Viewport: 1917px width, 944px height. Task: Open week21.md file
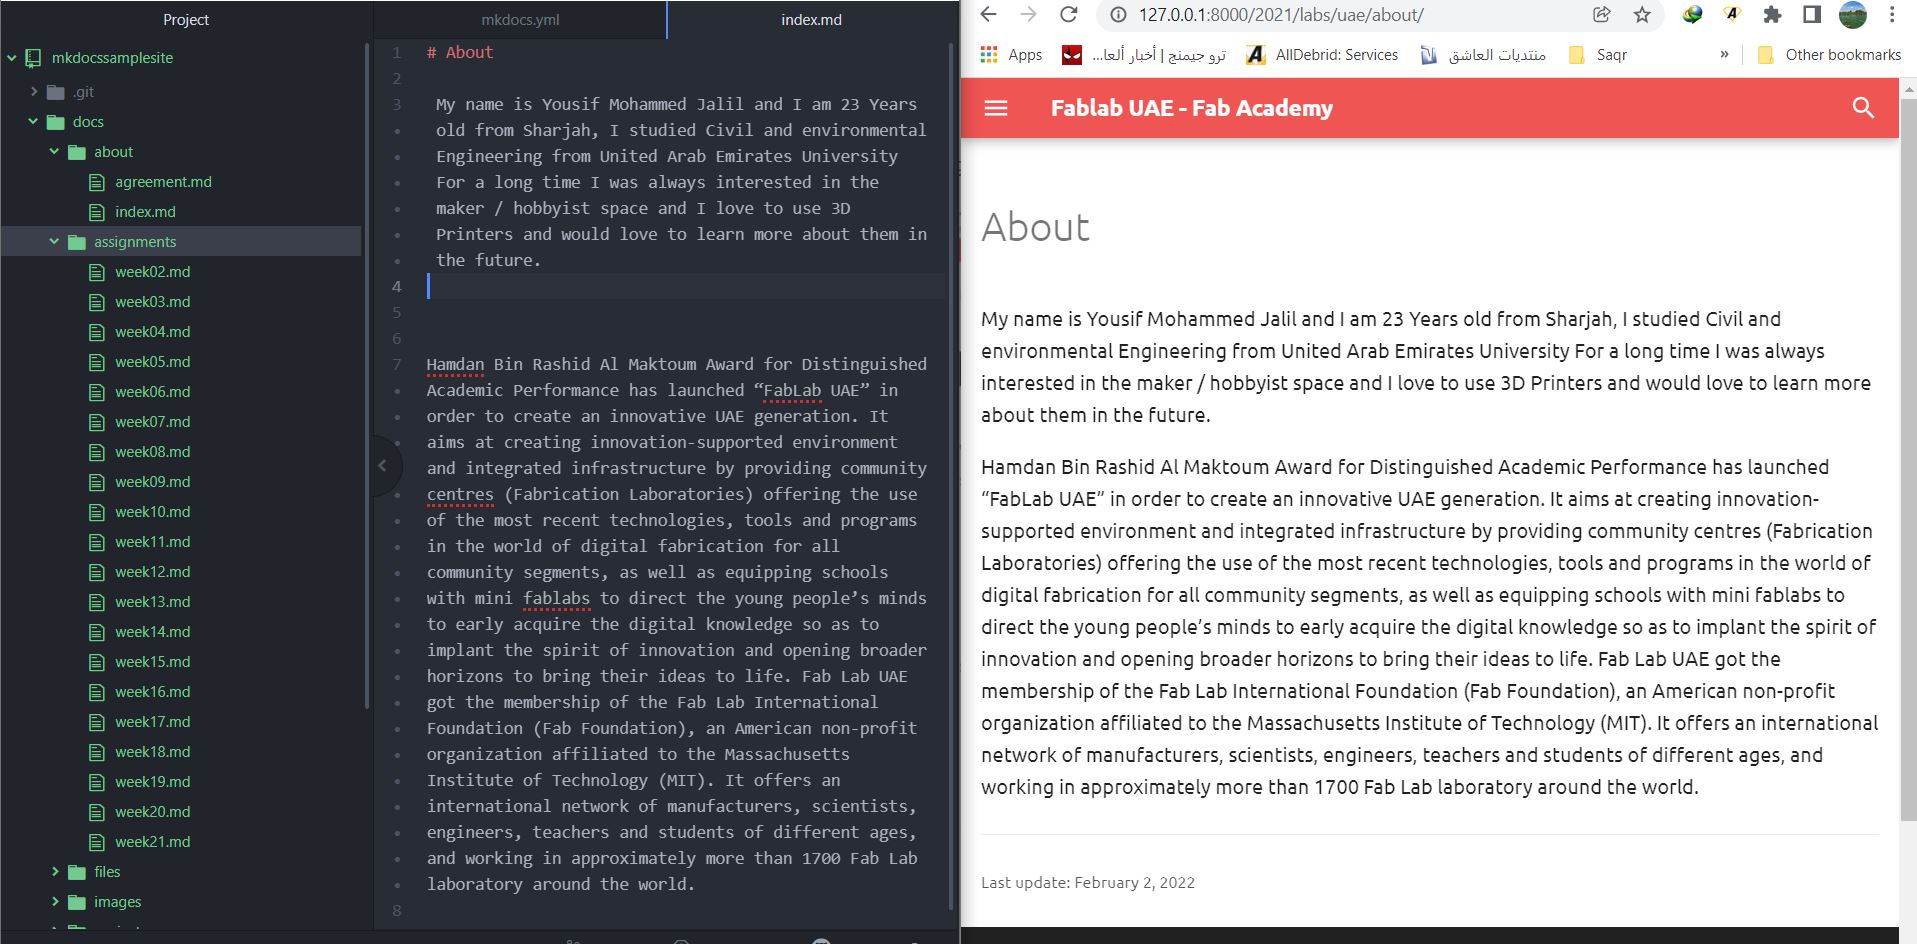click(152, 842)
